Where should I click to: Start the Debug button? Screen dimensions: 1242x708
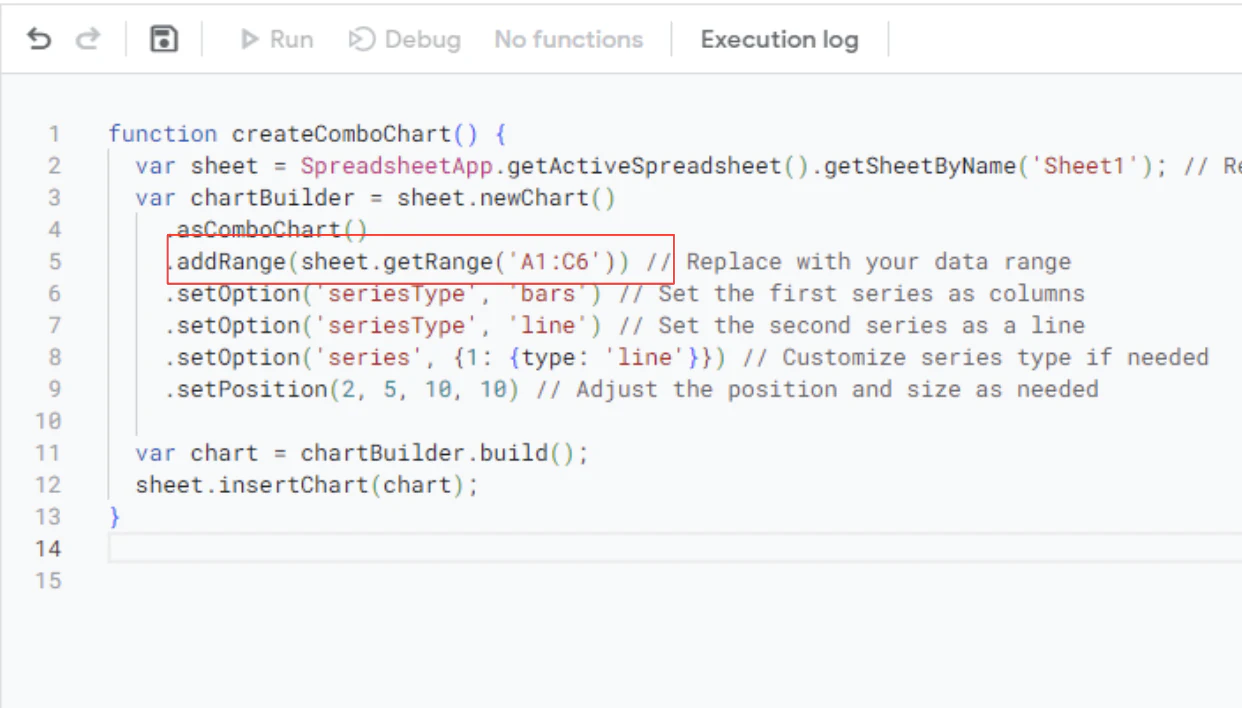[405, 40]
